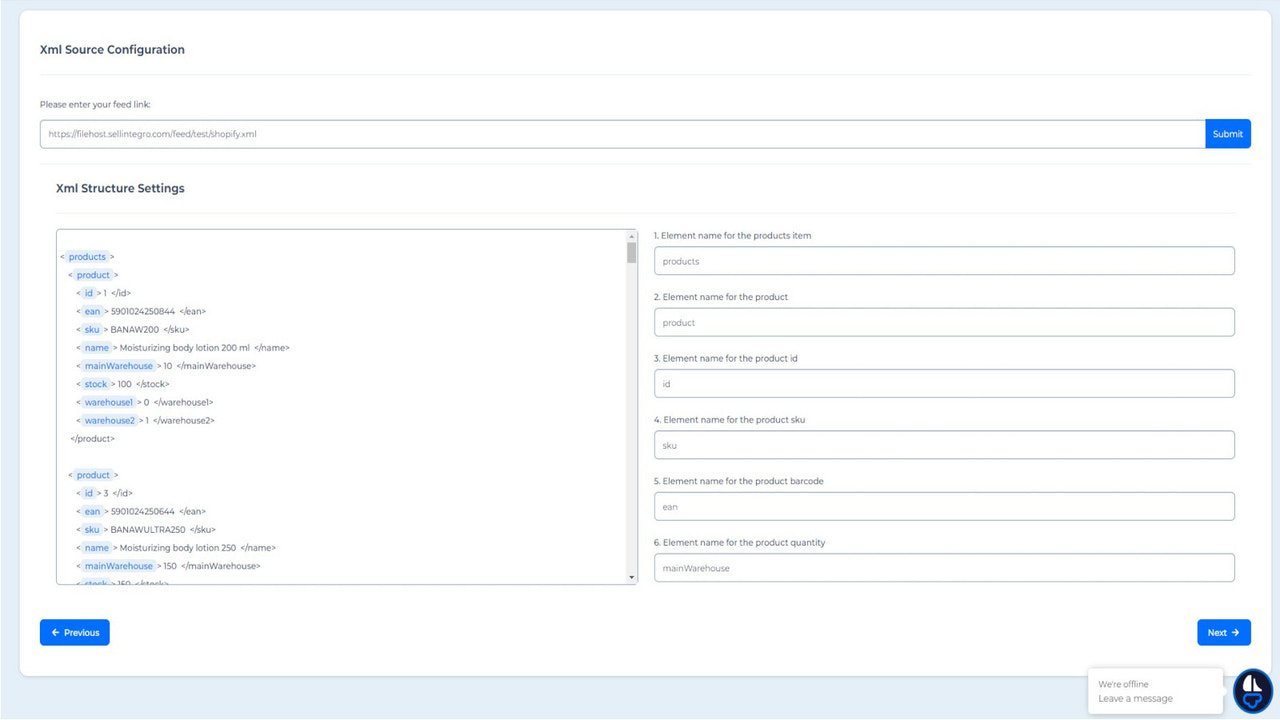Viewport: 1280px width, 720px height.
Task: Click the product barcode 'ean' field
Action: click(x=944, y=506)
